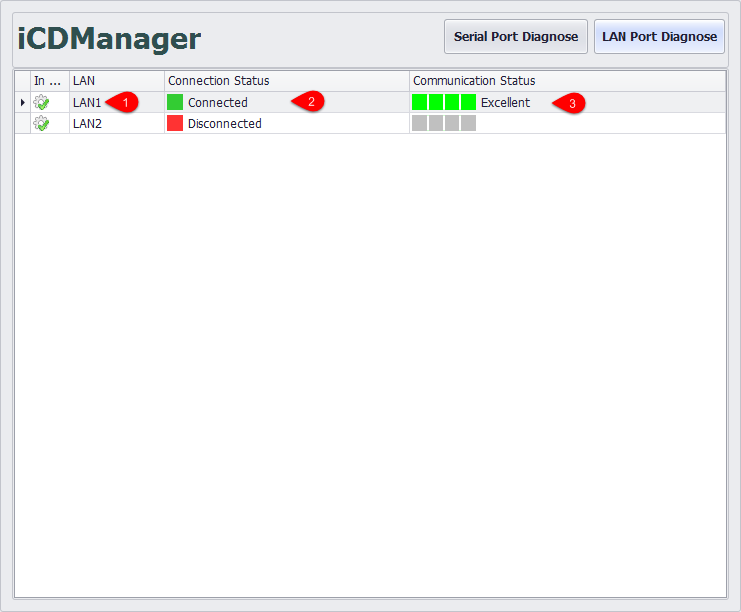Click the gear icon in the LAN2 row
The width and height of the screenshot is (741, 612).
41,123
